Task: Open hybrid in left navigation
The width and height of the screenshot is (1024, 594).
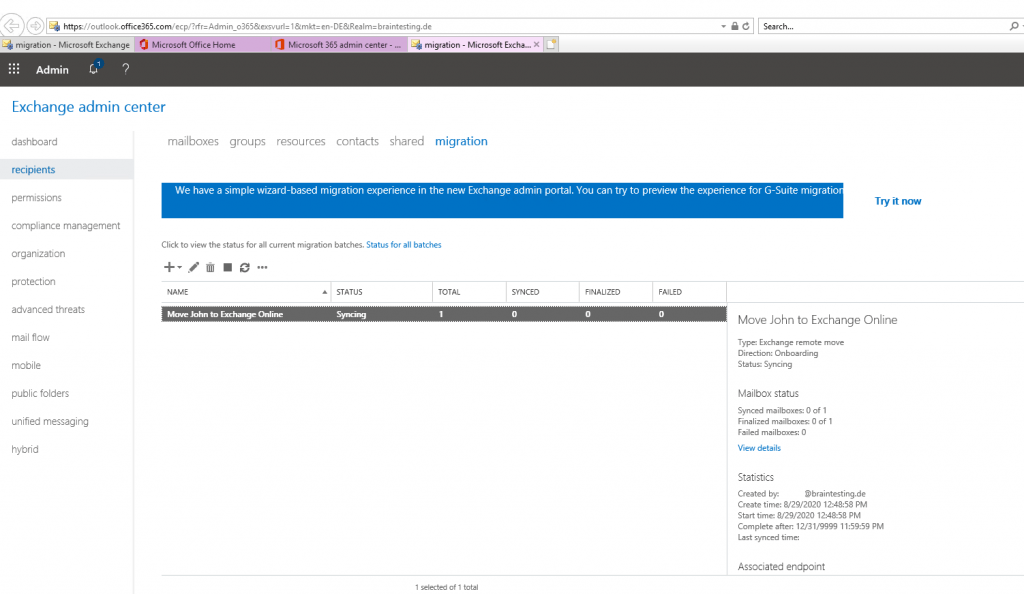Action: pos(25,450)
